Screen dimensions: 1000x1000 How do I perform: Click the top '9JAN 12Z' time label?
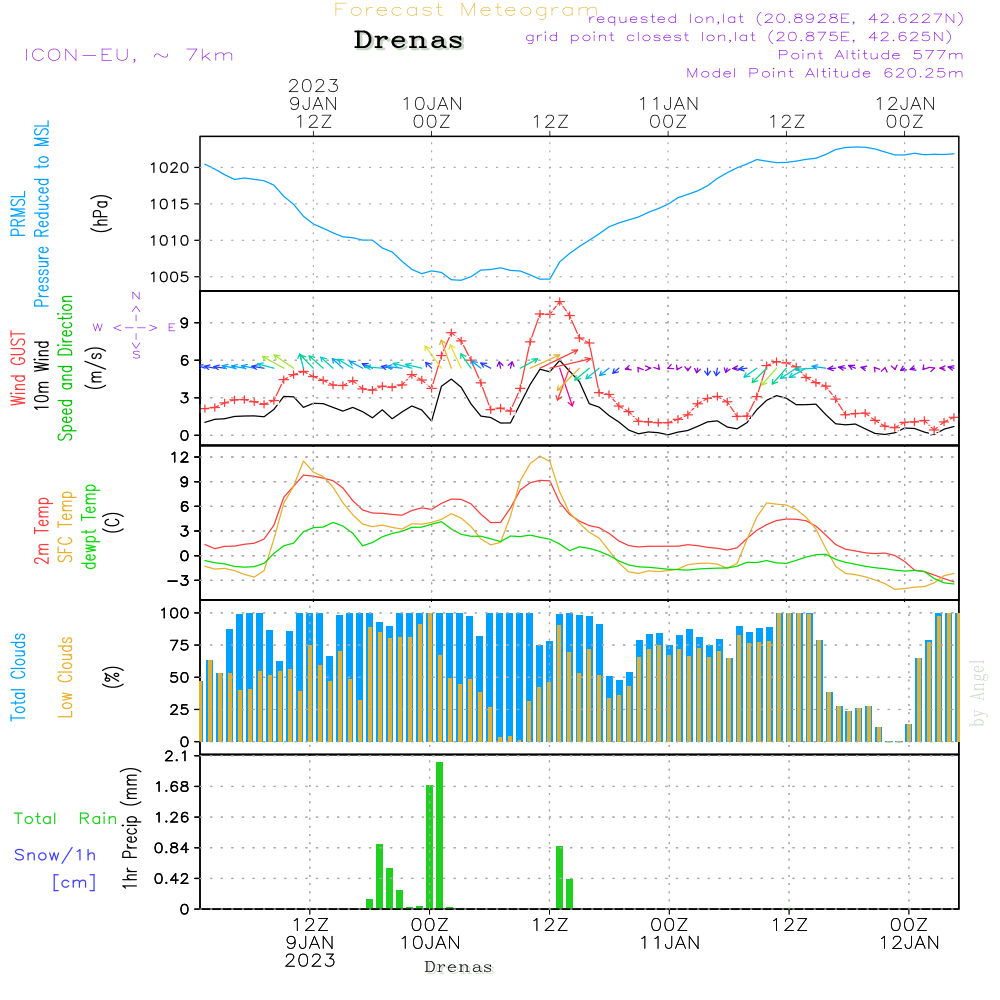click(x=313, y=112)
